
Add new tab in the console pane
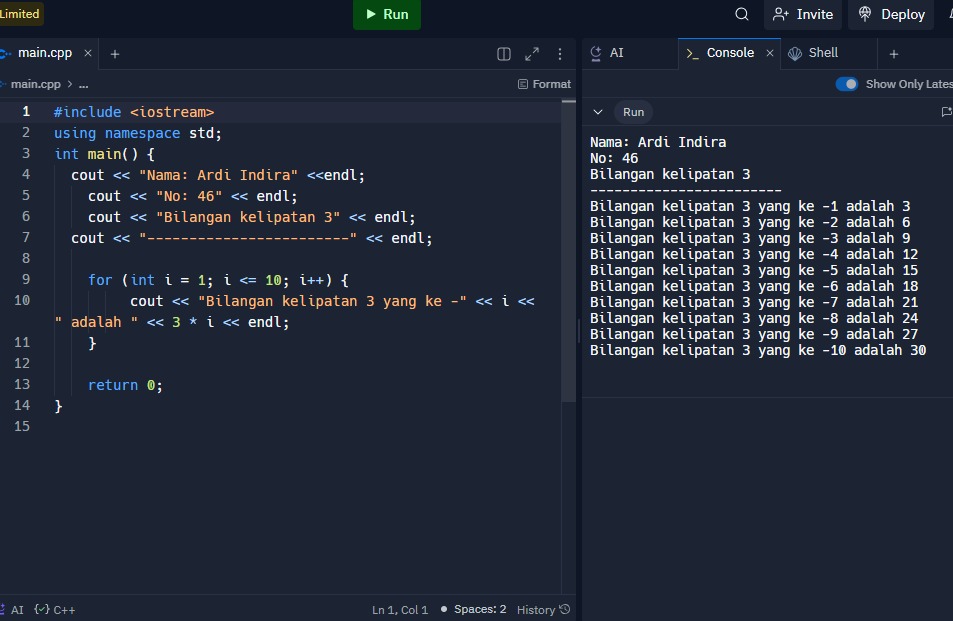tap(894, 54)
